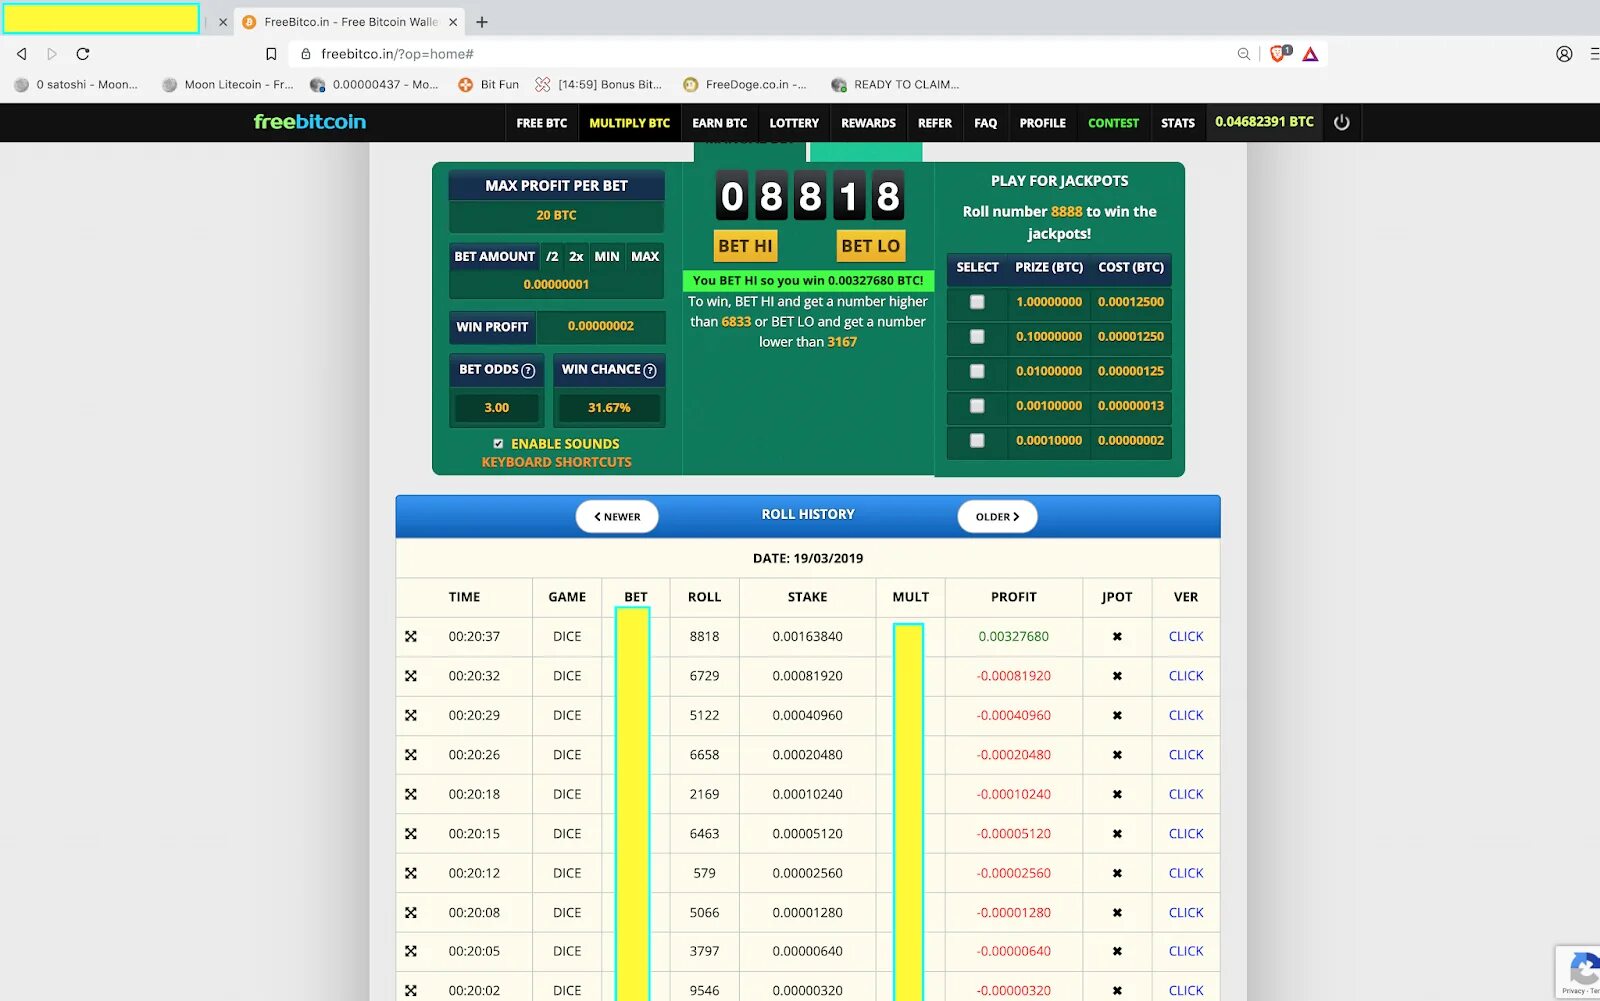Open the EARN BTC menu item
Image resolution: width=1600 pixels, height=1001 pixels.
click(x=720, y=123)
